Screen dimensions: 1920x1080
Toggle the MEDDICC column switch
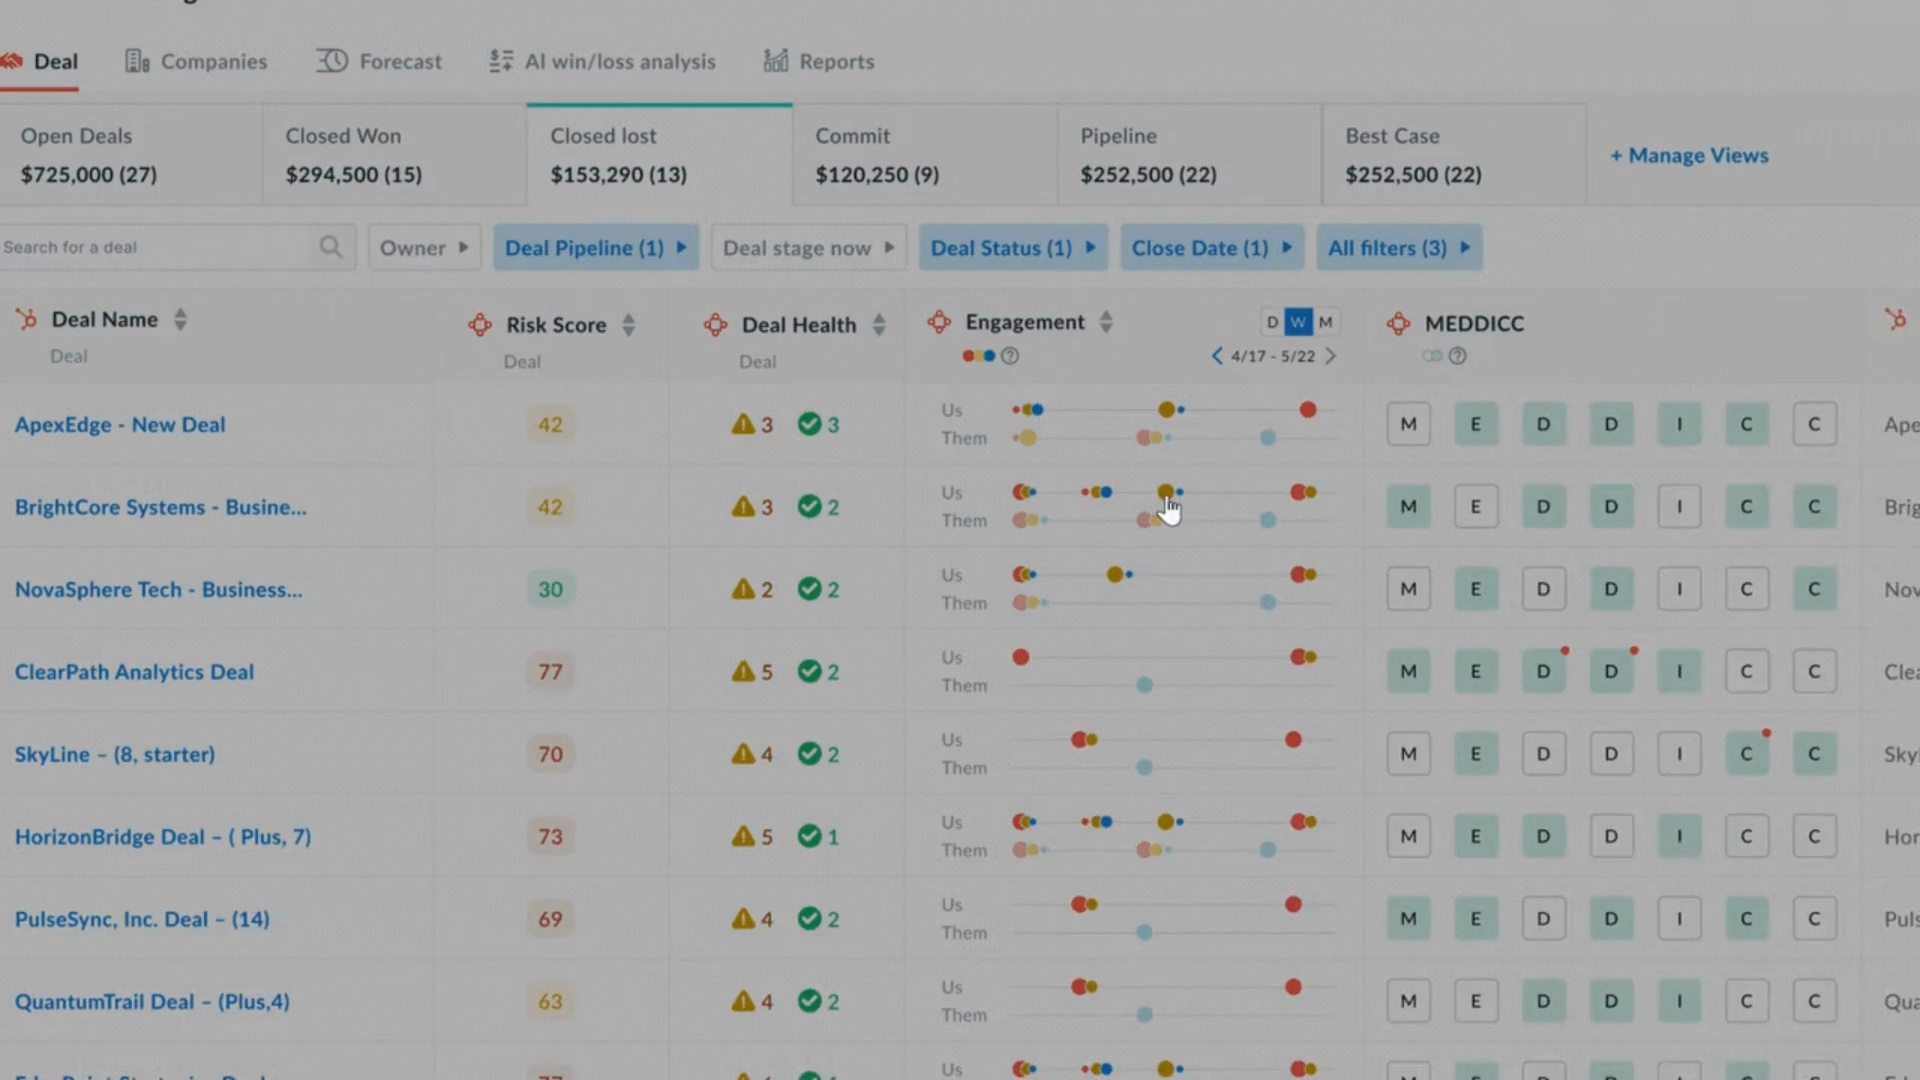(x=1432, y=356)
